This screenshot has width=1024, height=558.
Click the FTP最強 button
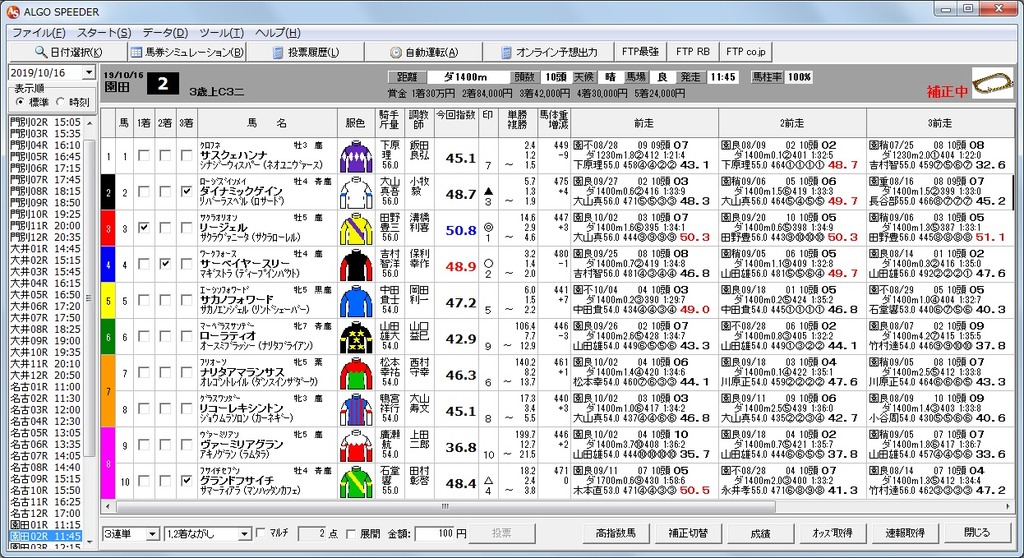(x=640, y=52)
